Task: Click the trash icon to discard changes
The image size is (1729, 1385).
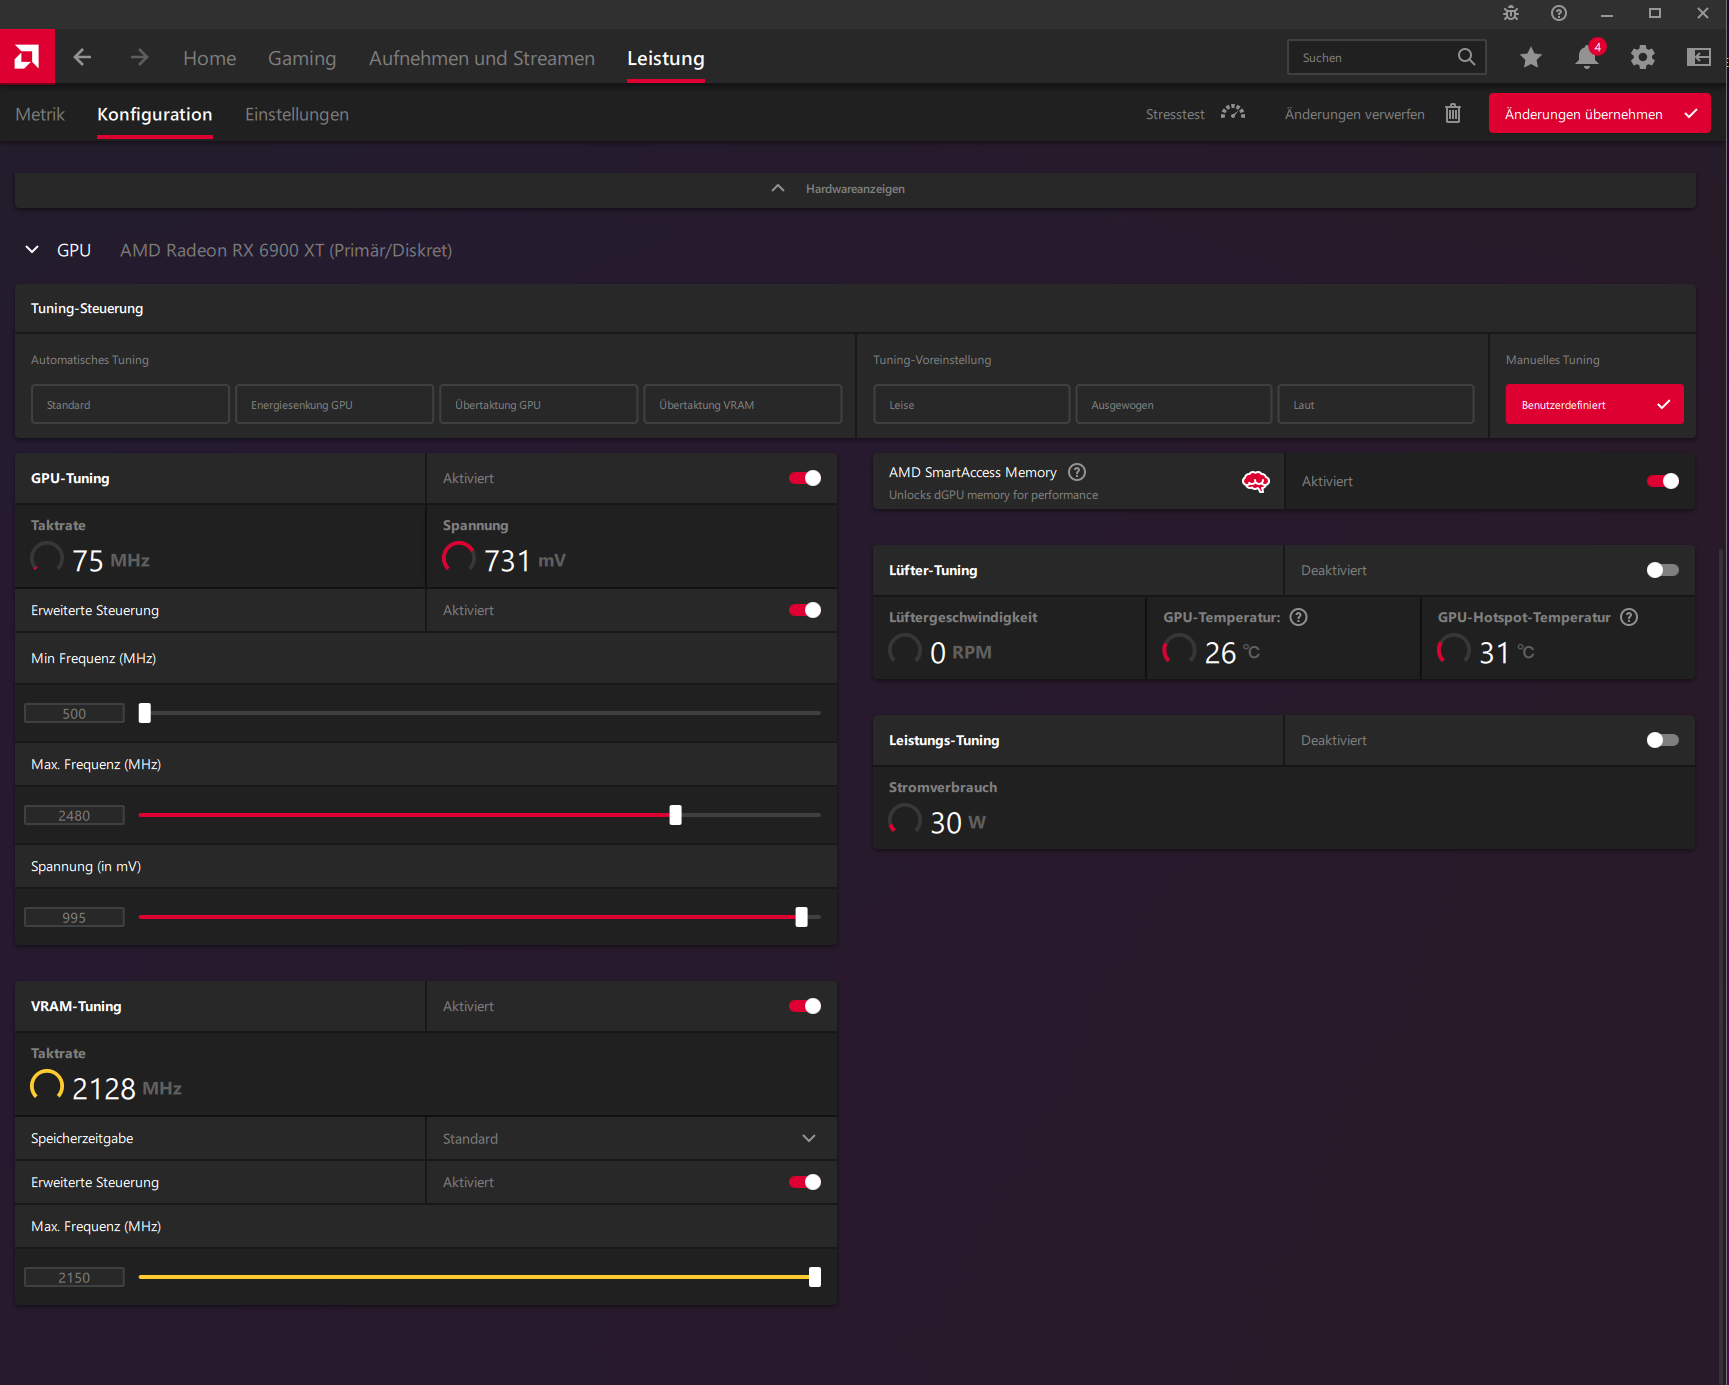Action: coord(1453,114)
